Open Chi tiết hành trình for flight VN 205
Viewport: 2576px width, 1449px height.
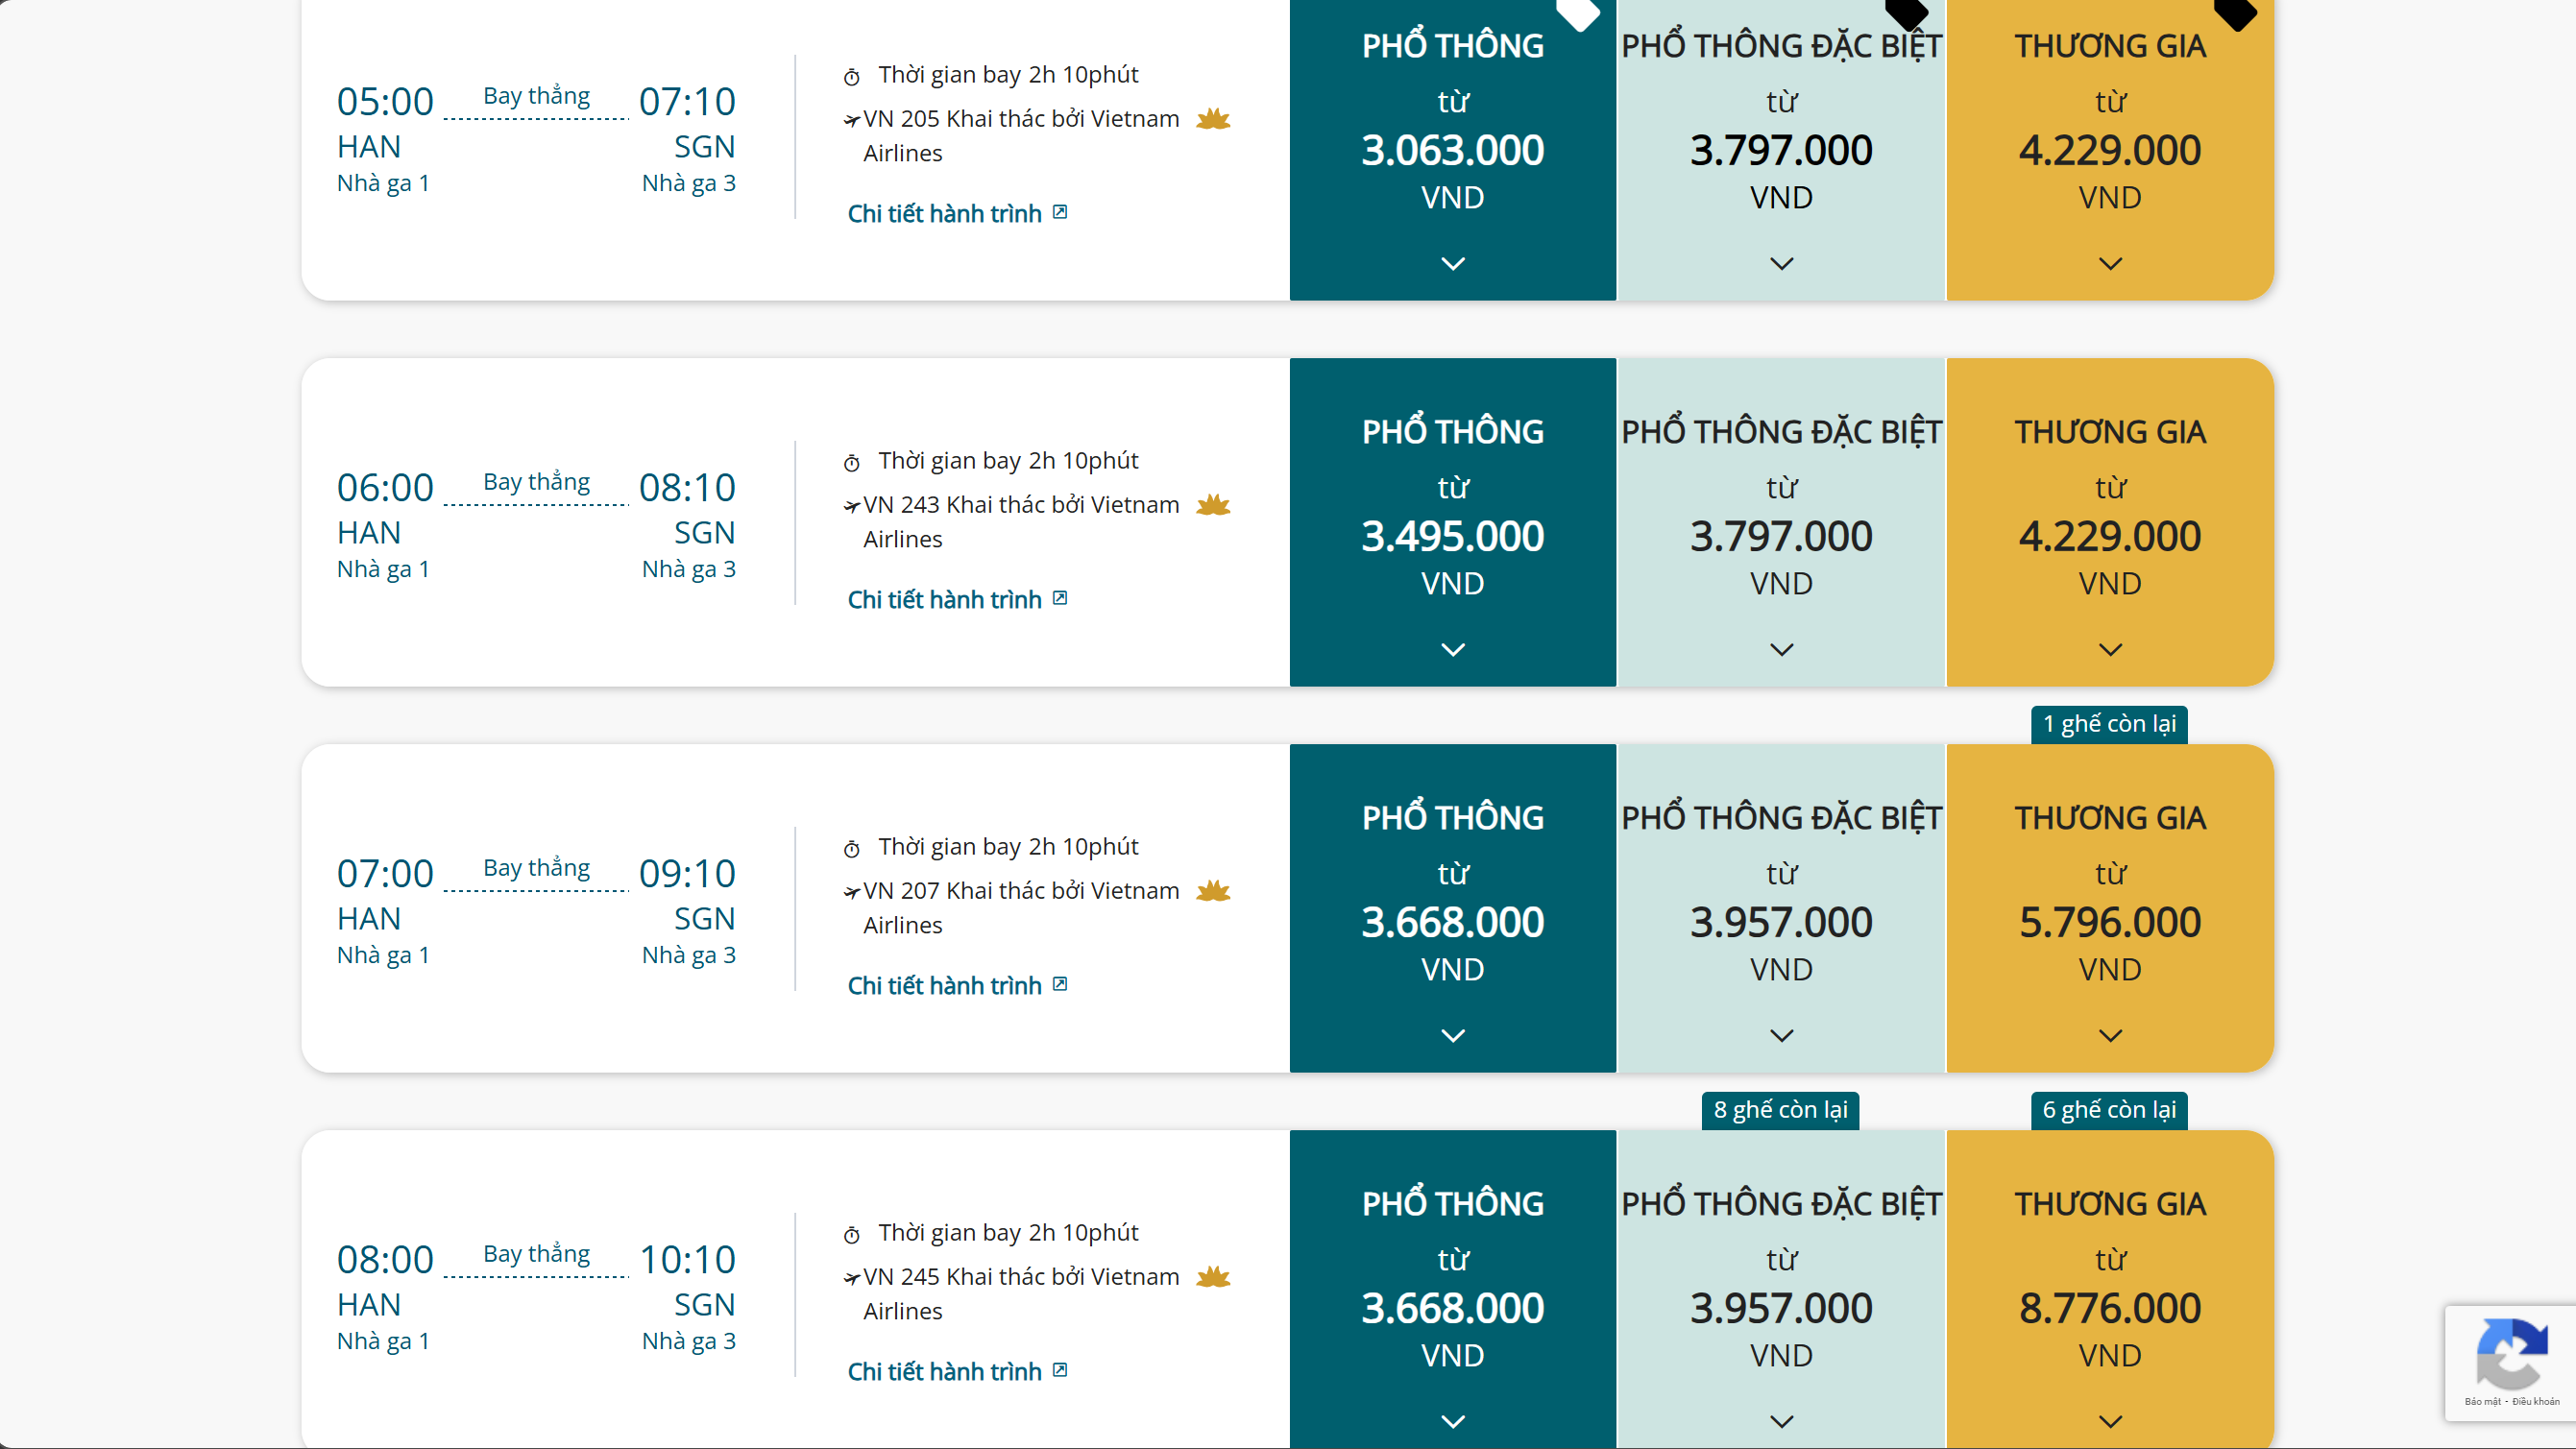945,213
